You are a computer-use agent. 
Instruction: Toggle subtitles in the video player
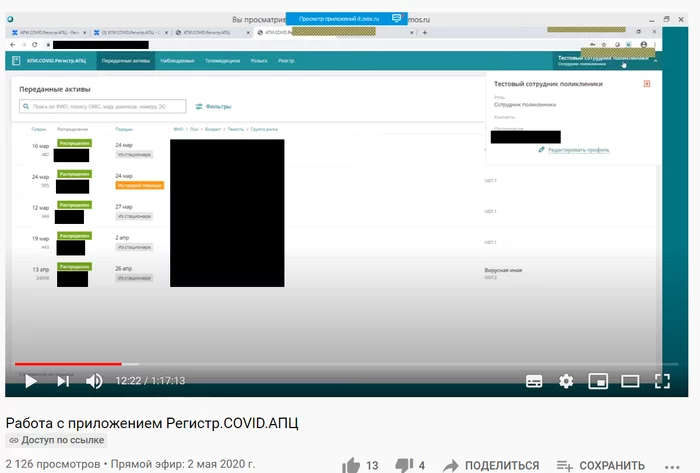pos(534,381)
